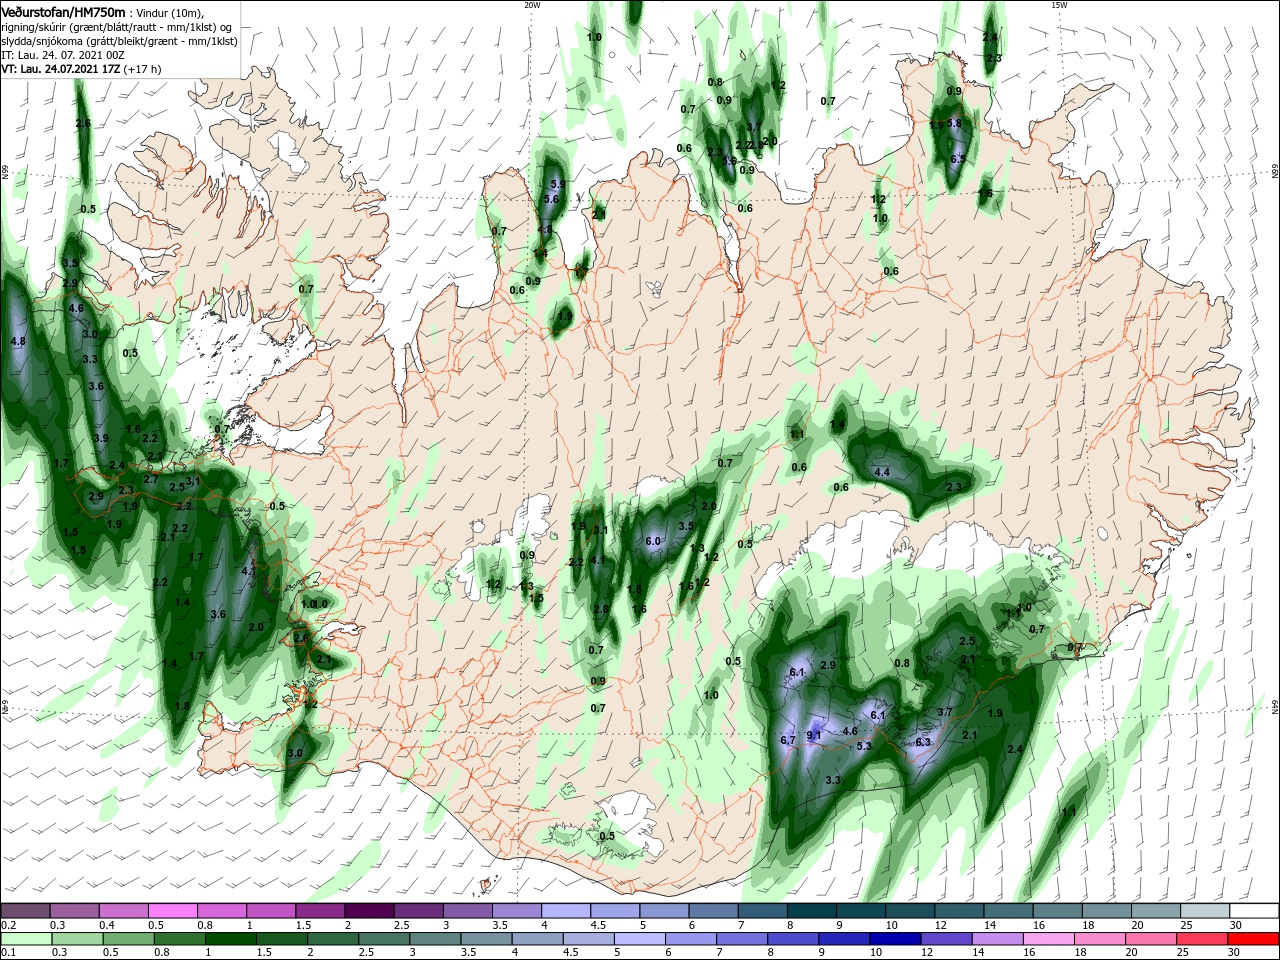
Task: Click the 5.9 precipitation value
Action: pos(558,184)
